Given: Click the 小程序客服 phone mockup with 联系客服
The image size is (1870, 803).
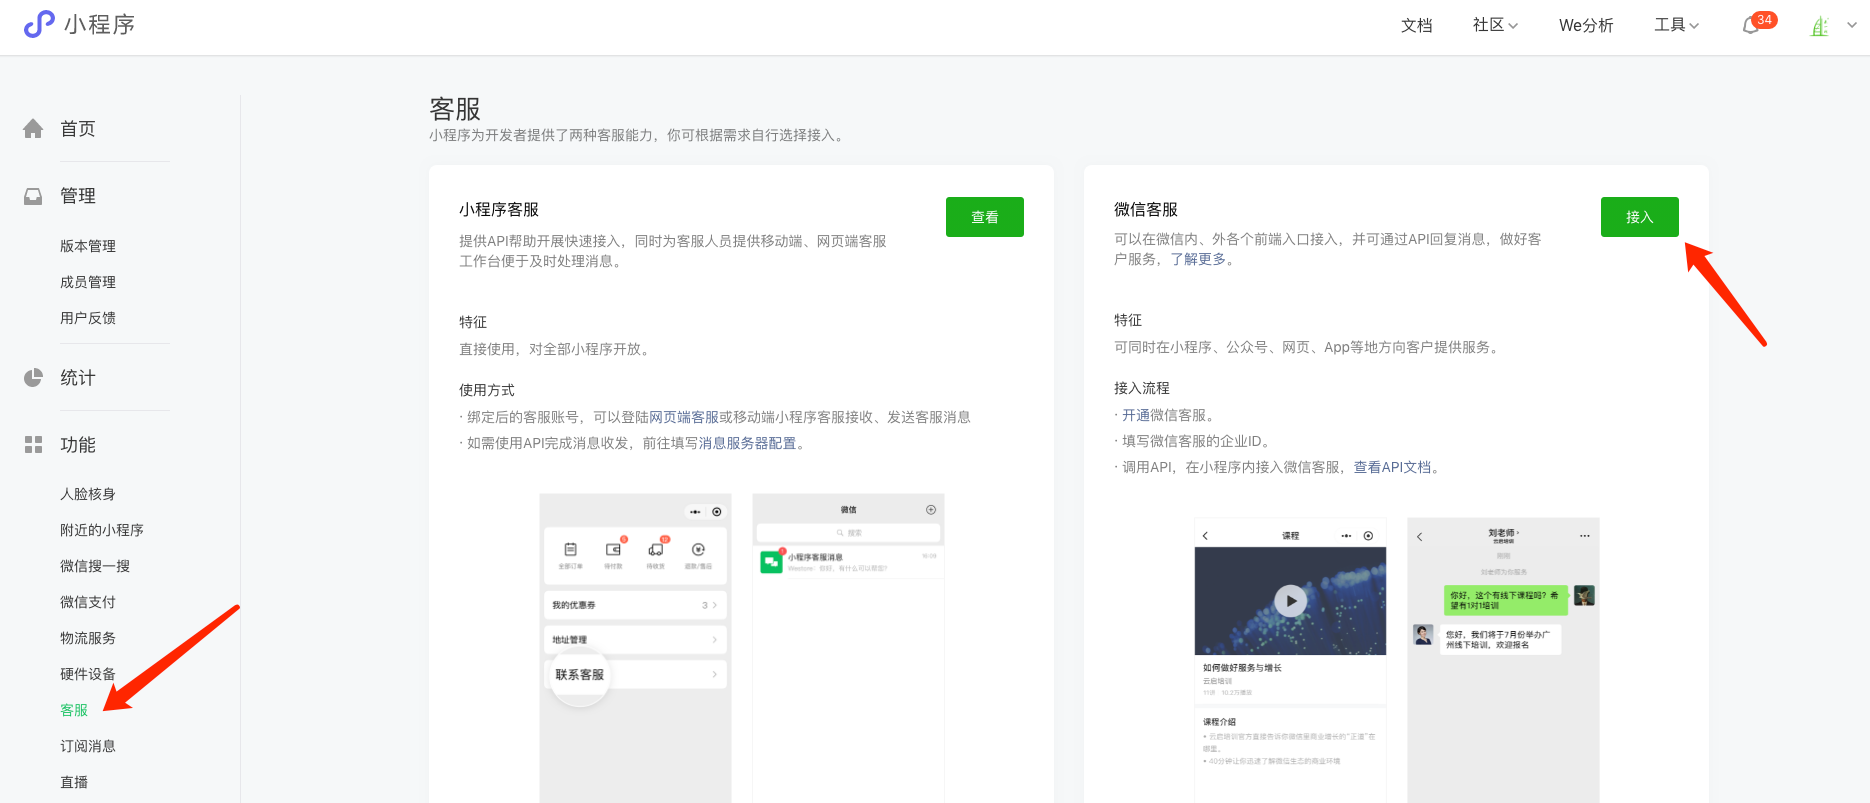Looking at the screenshot, I should coord(635,648).
